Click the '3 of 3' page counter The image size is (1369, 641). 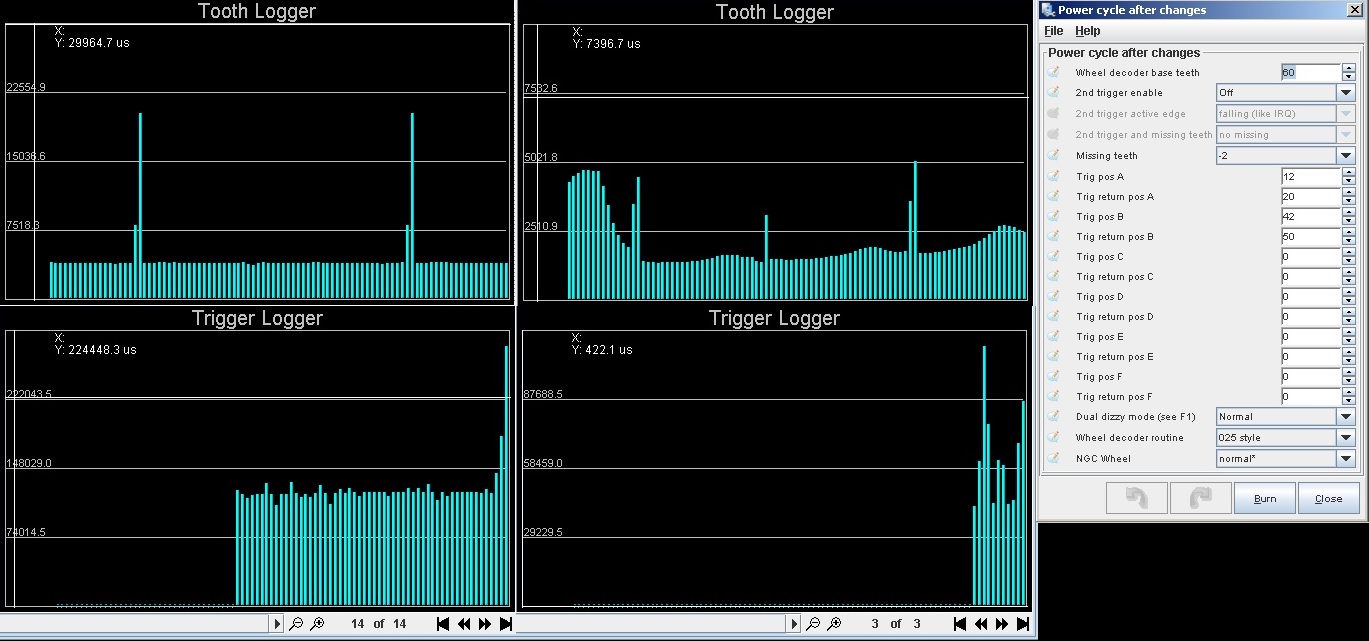click(x=896, y=624)
